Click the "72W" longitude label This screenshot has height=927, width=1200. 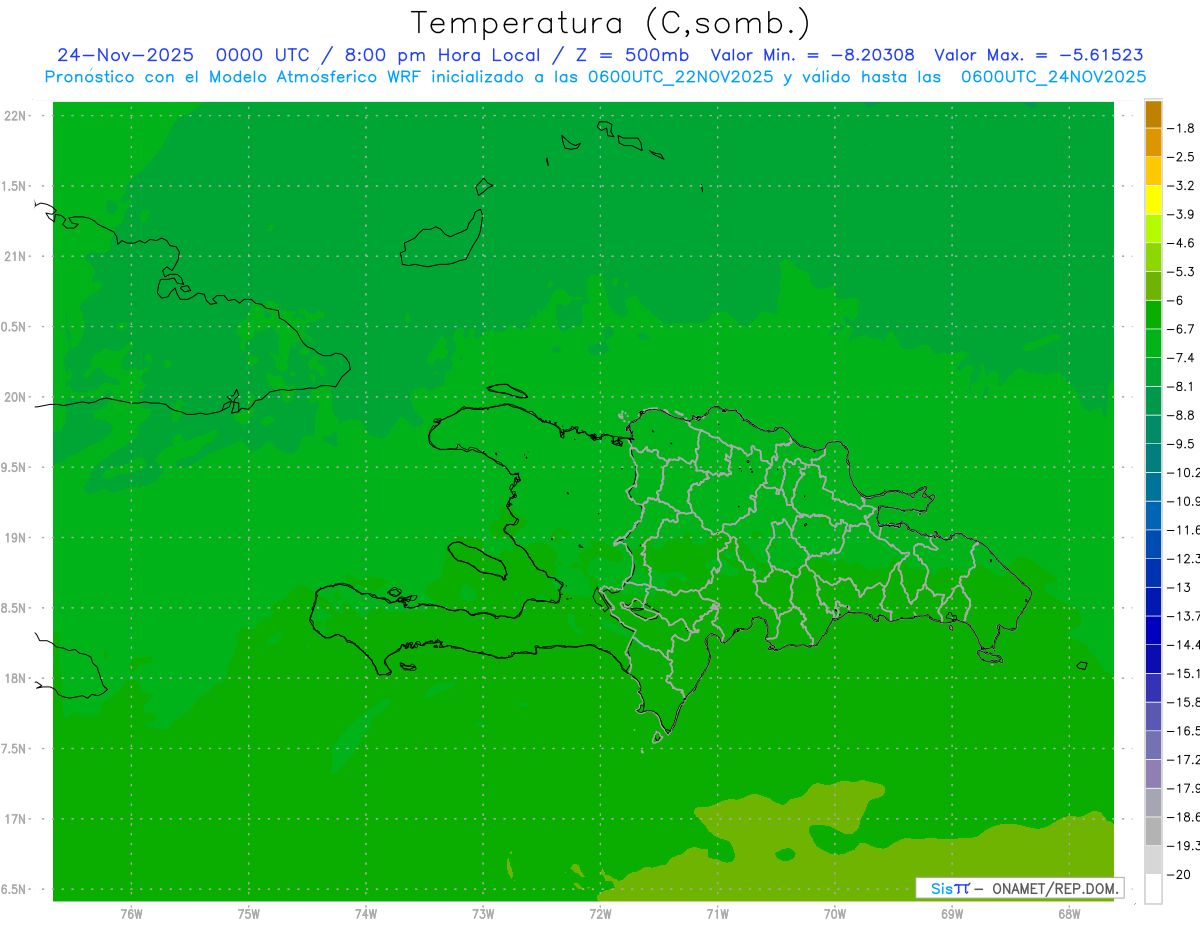(x=601, y=913)
